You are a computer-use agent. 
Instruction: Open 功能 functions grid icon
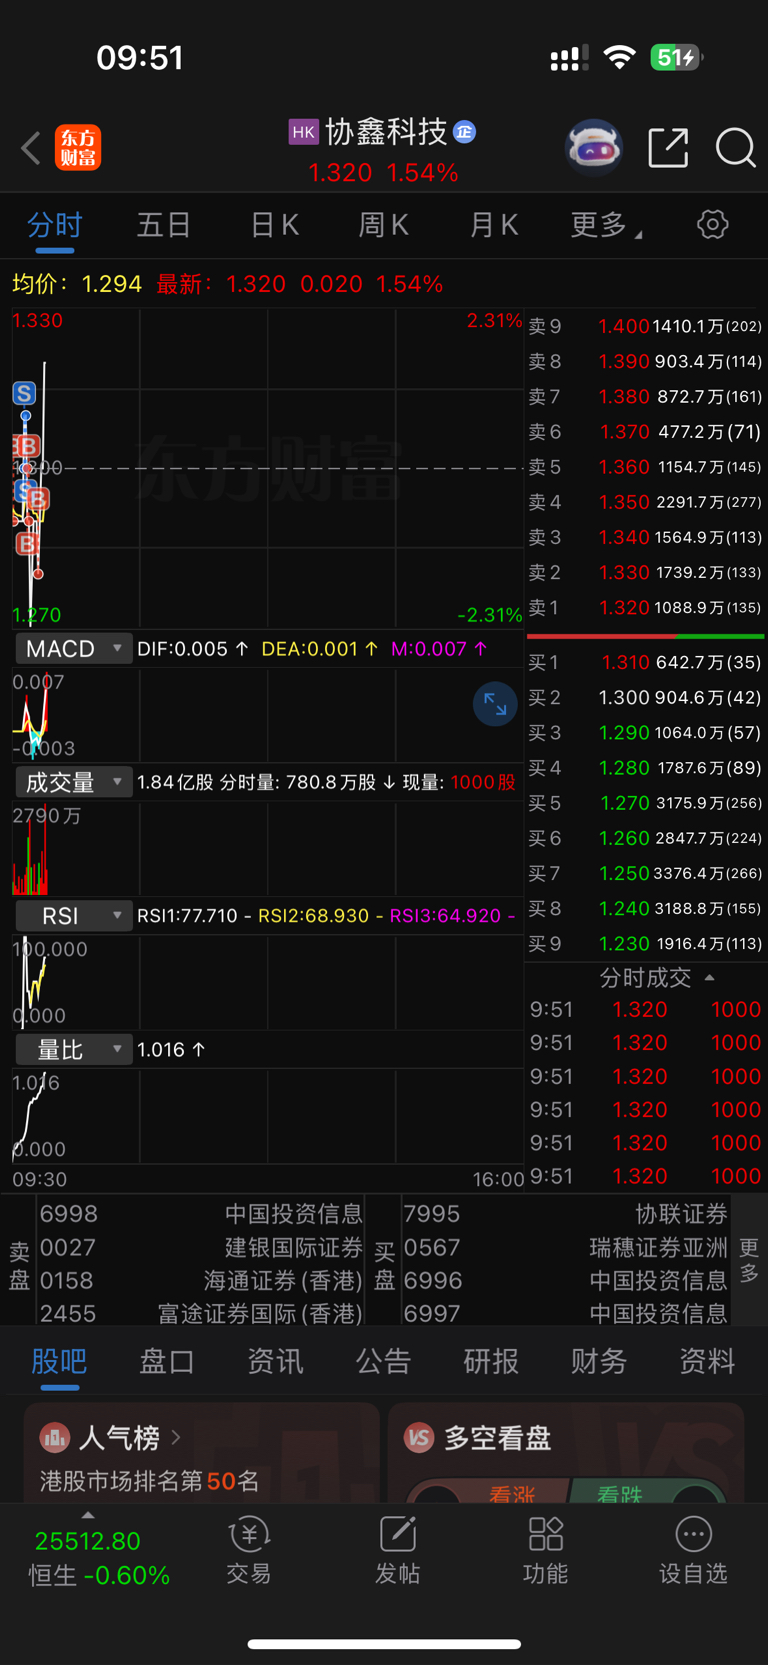pos(545,1550)
